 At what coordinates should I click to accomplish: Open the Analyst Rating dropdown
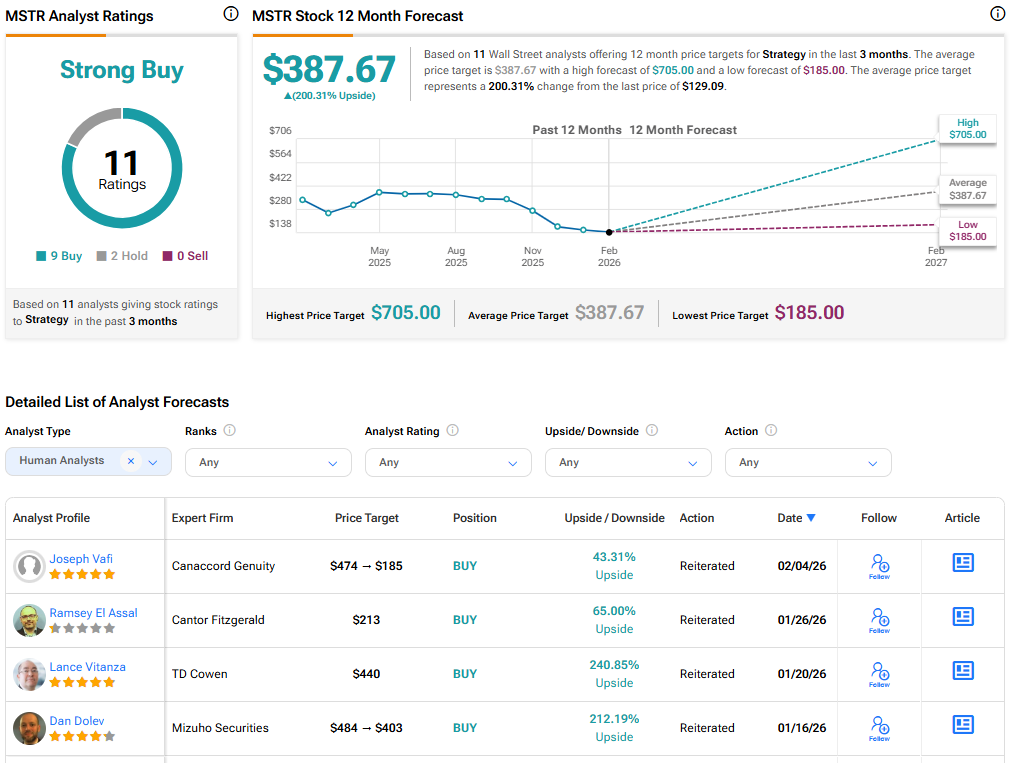click(447, 462)
